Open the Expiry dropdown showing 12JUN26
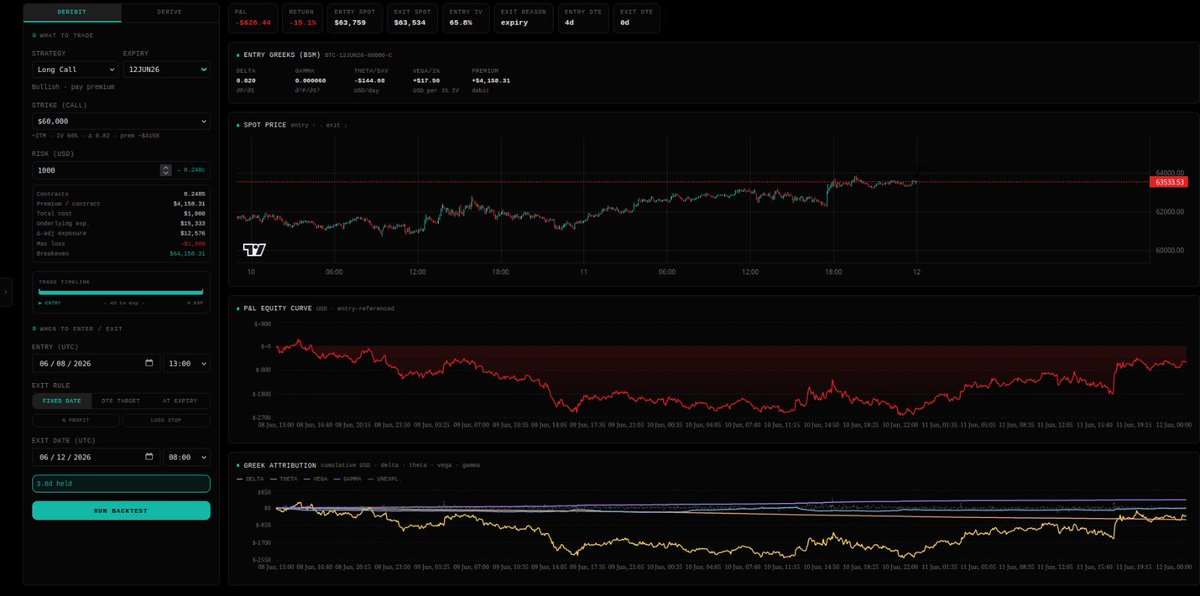1200x596 pixels. (166, 70)
